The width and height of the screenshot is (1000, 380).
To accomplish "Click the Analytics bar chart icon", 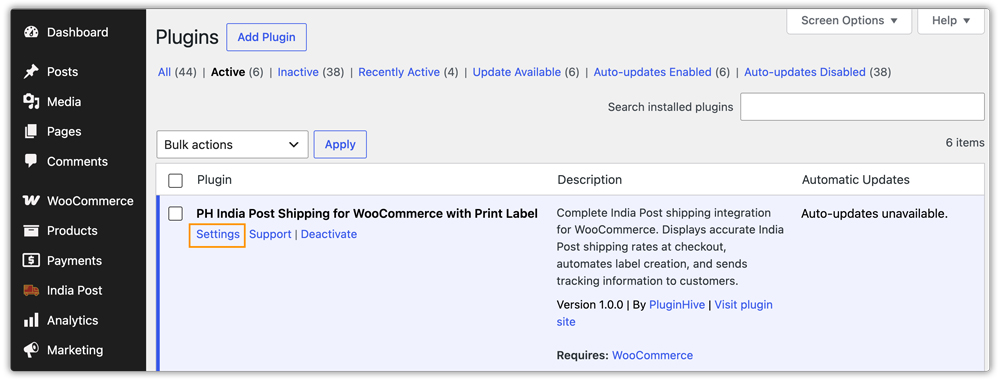I will pos(31,320).
